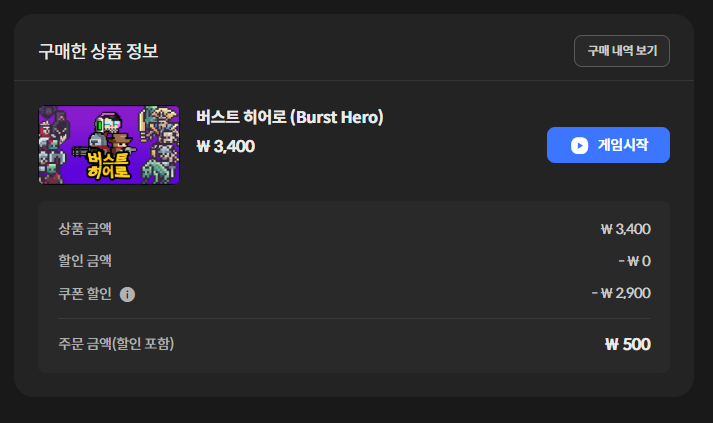Click the 구매한 상품 정보 heading
The height and width of the screenshot is (423, 713).
click(98, 51)
